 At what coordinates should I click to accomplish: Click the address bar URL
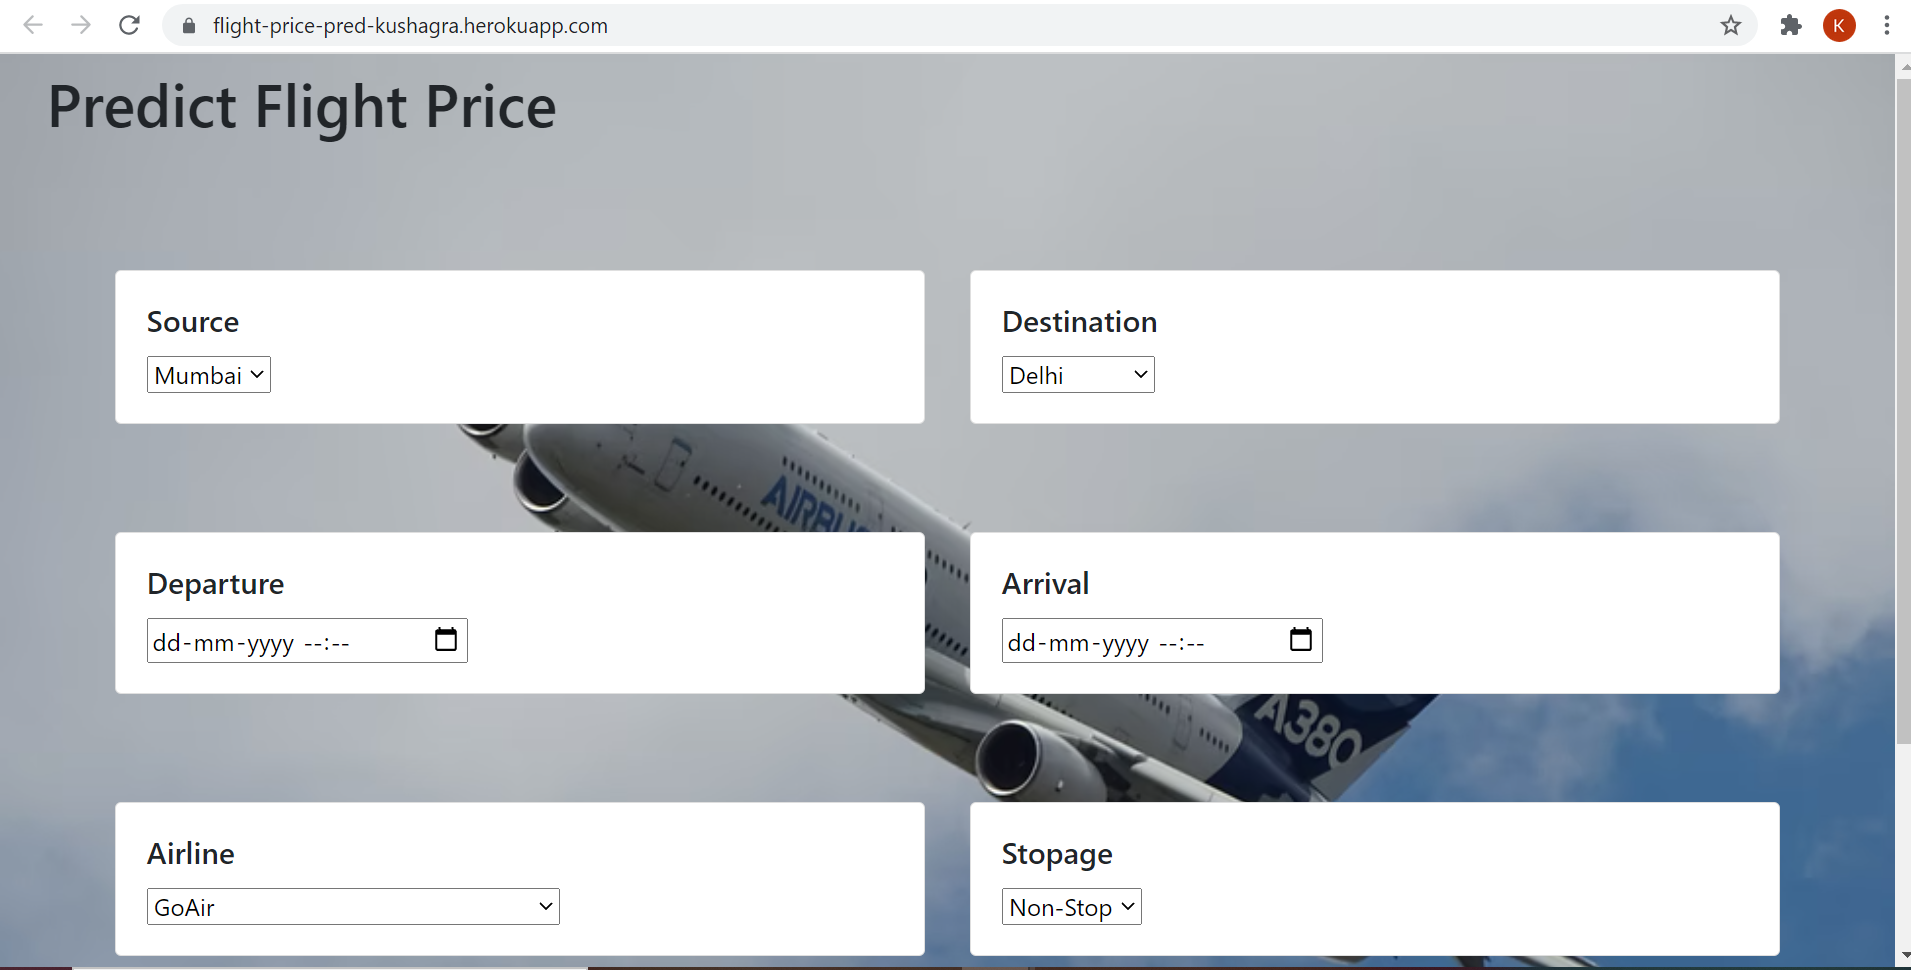click(410, 25)
